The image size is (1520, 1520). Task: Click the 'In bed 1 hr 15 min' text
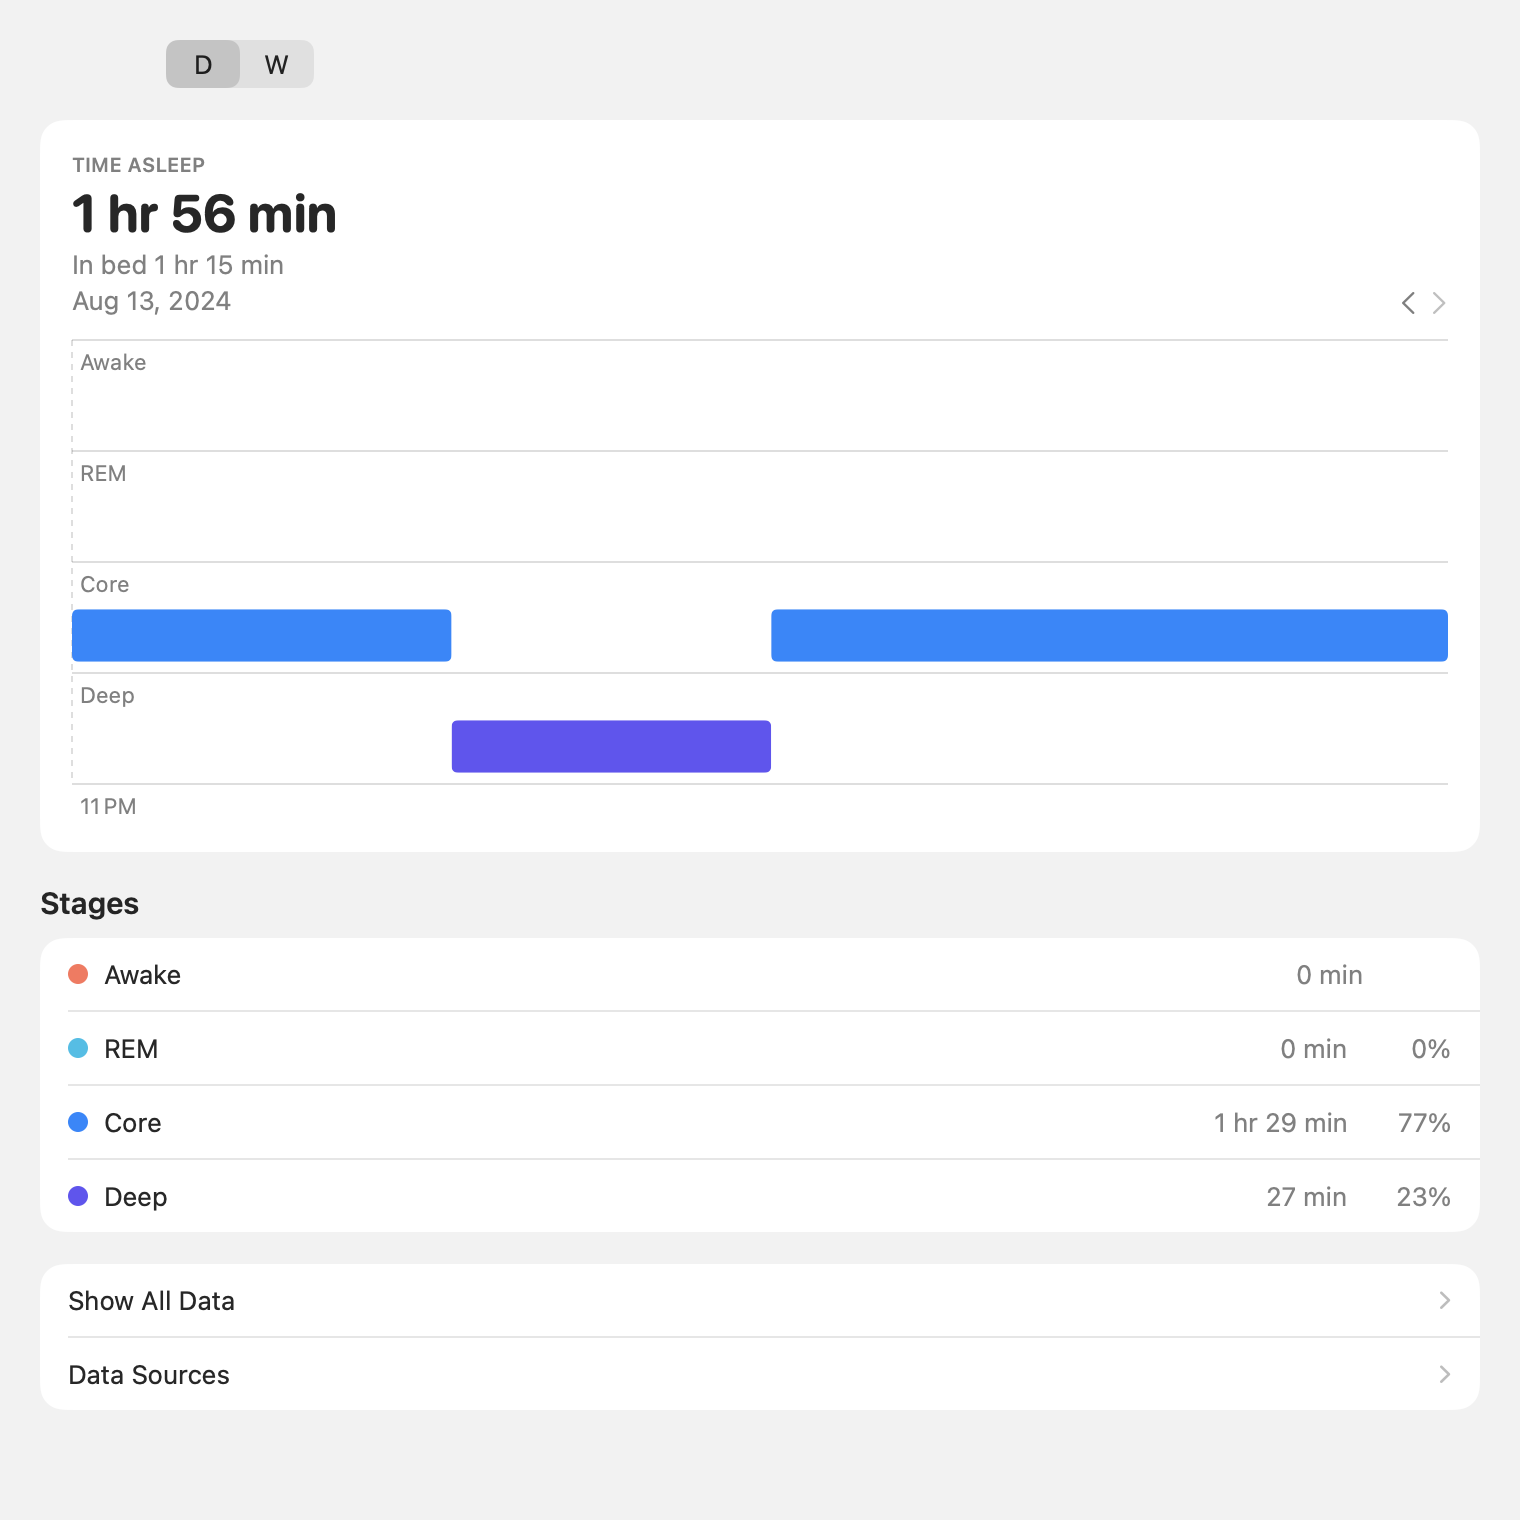tap(178, 265)
